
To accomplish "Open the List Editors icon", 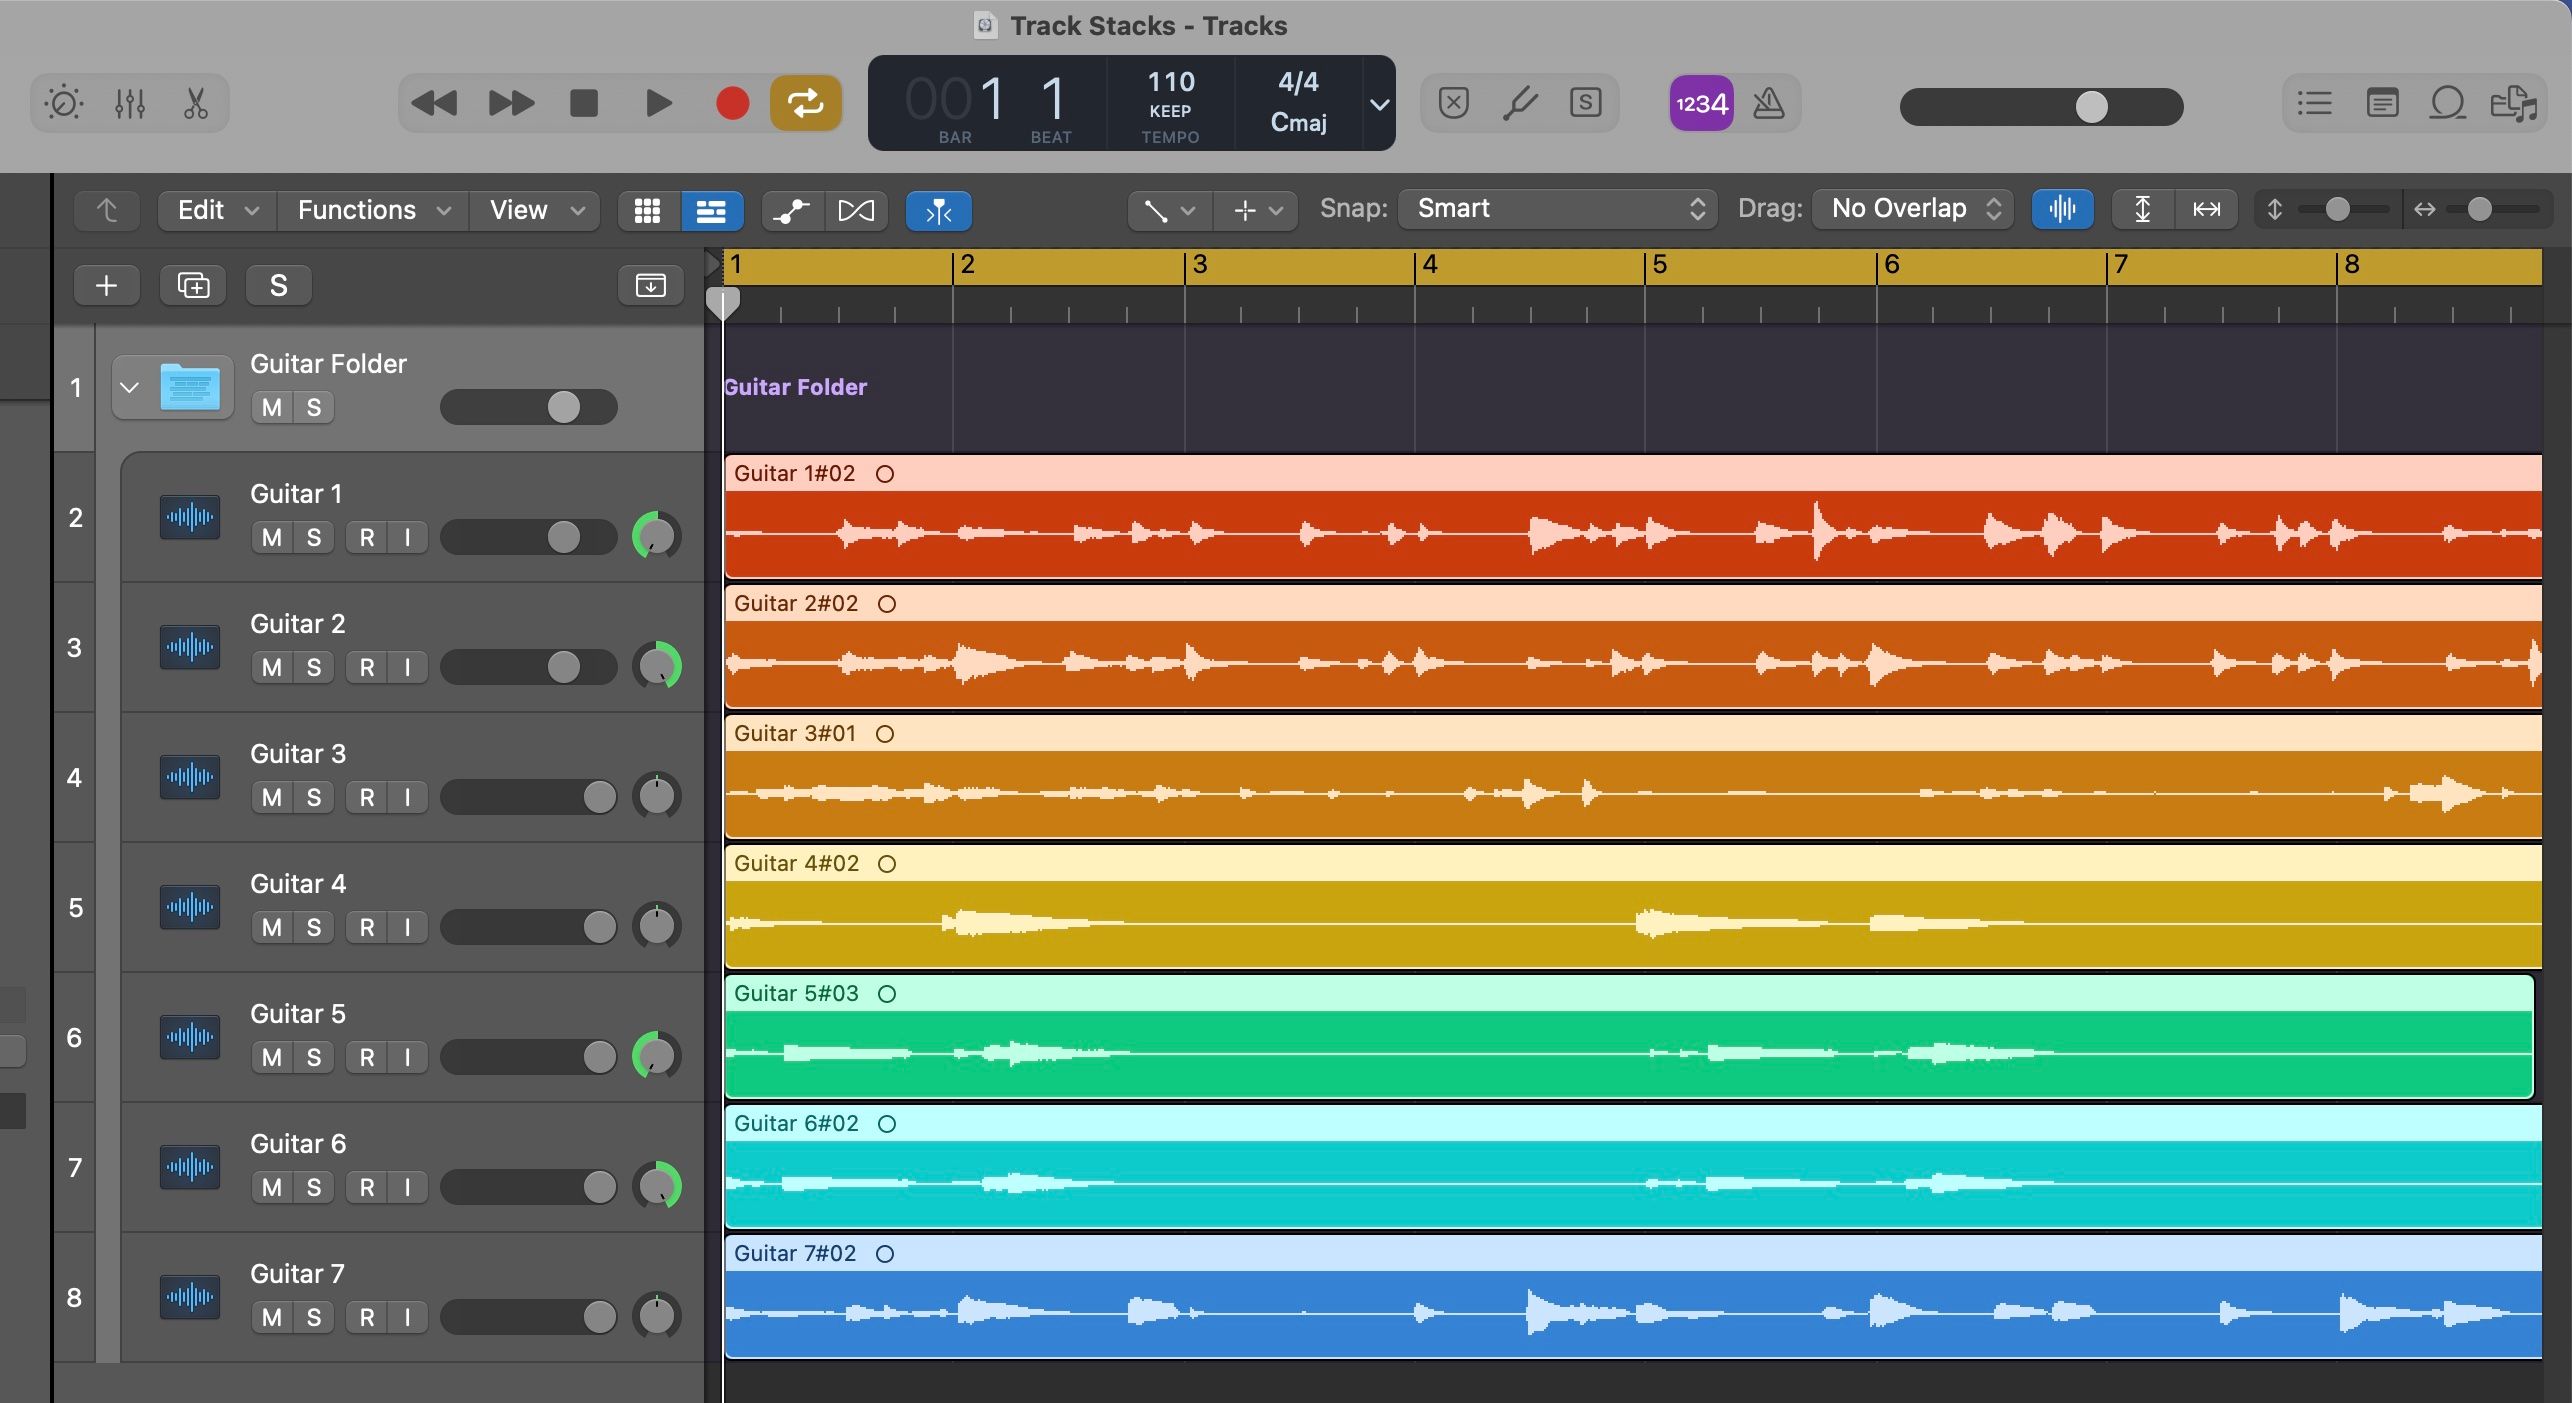I will [x=2314, y=103].
